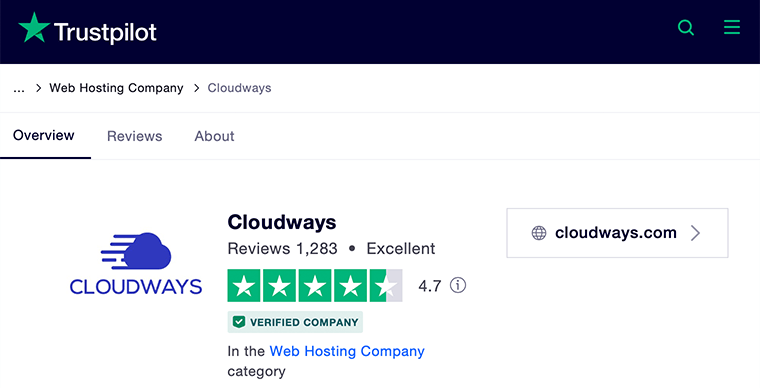Click chevron arrow on cloudways.com button

point(696,233)
